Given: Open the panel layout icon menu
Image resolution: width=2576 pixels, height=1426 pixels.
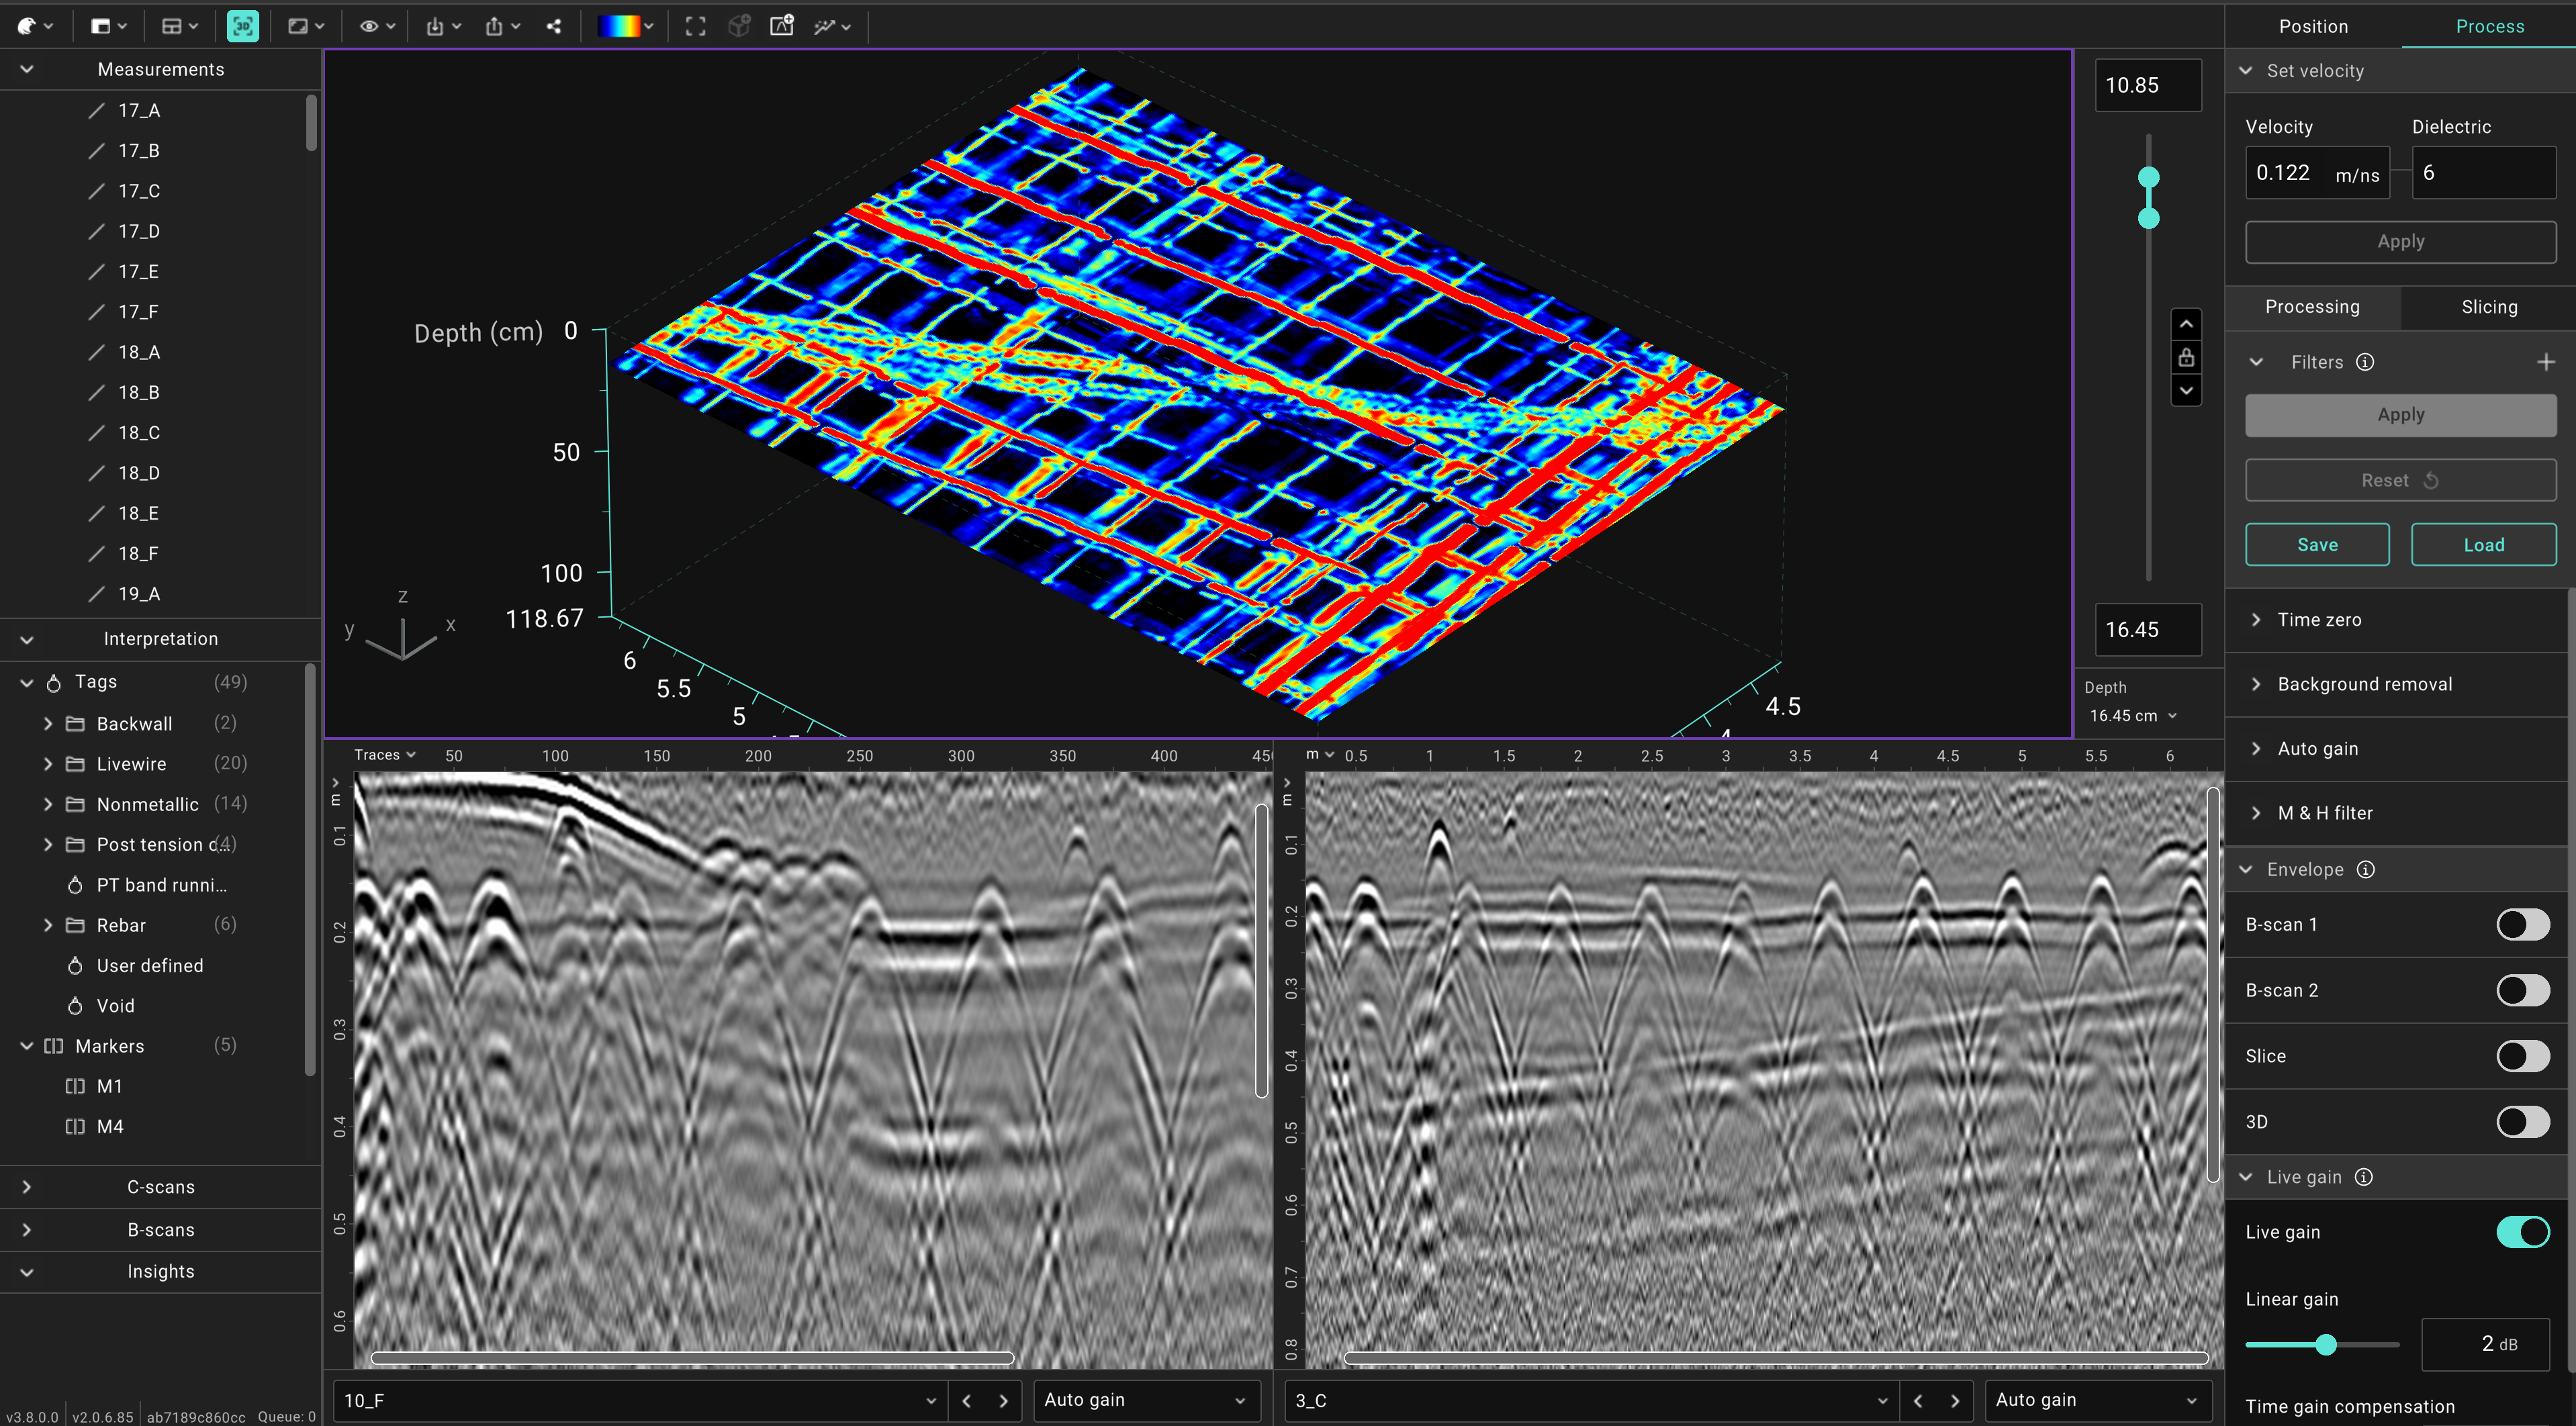Looking at the screenshot, I should click(x=108, y=26).
